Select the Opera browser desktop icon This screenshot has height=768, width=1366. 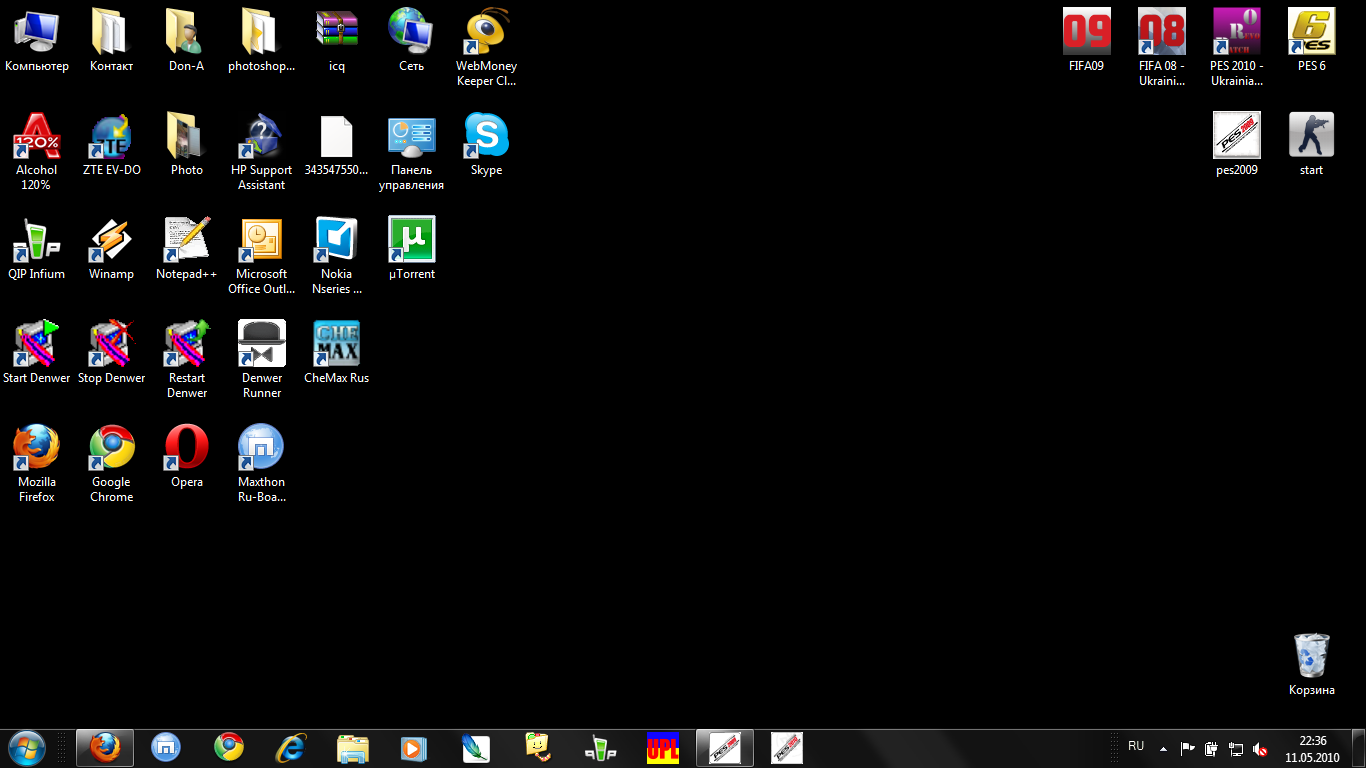pyautogui.click(x=186, y=449)
